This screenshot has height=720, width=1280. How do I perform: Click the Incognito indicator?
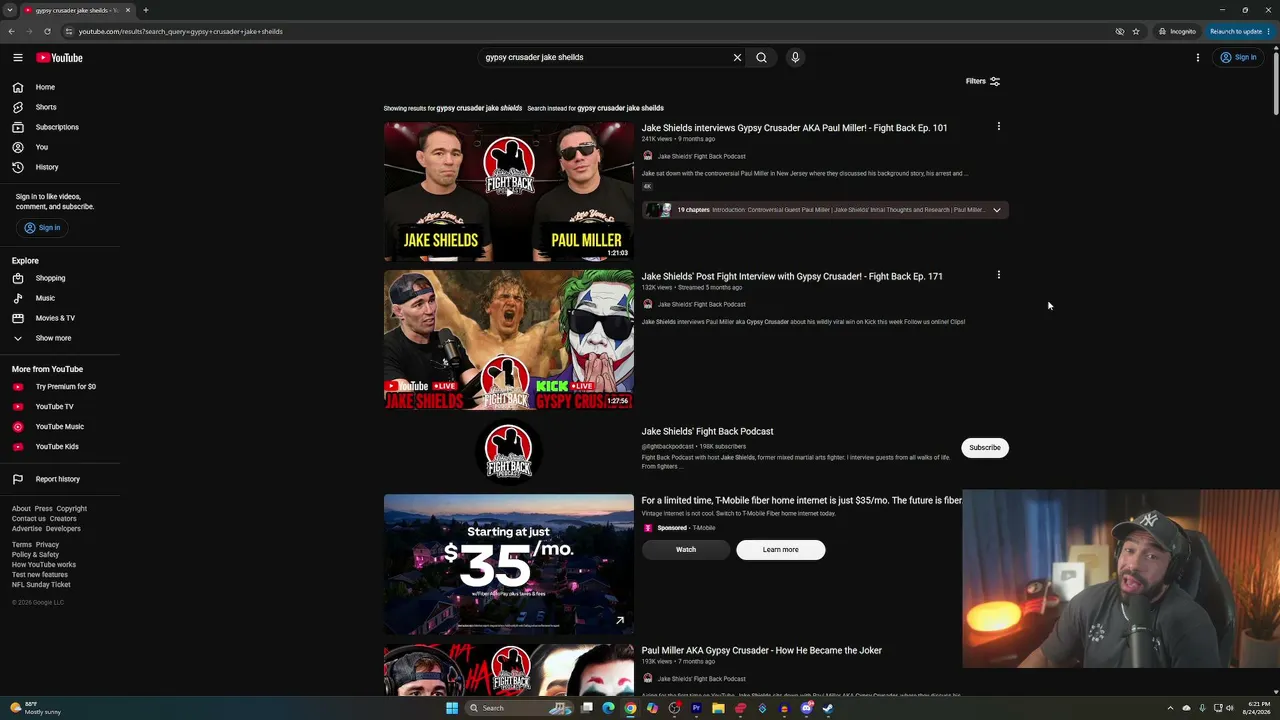pos(1177,32)
